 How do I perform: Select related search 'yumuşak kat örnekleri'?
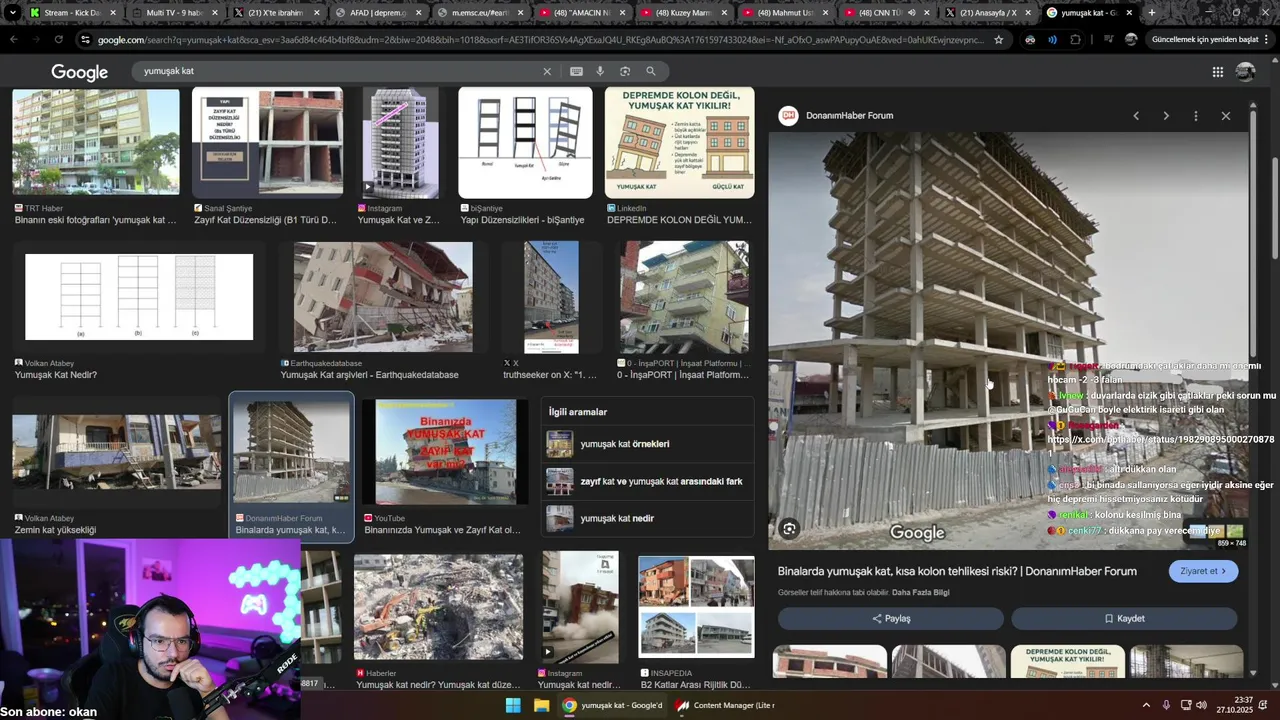point(649,444)
